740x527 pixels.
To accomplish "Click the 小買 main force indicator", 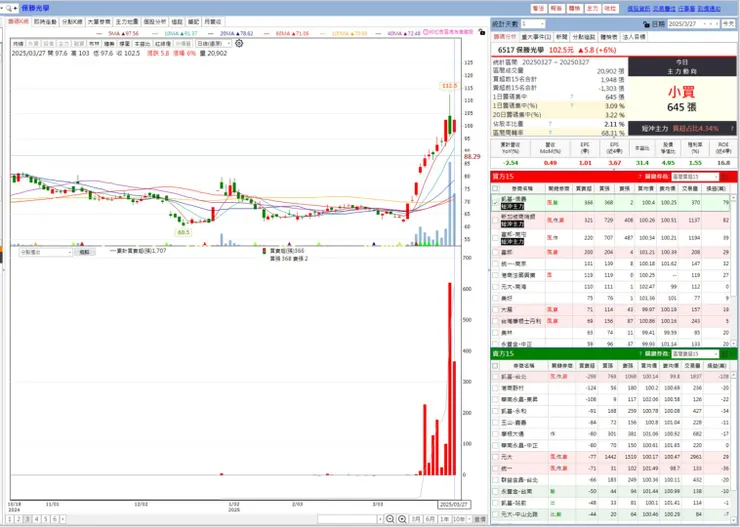I will tap(681, 91).
